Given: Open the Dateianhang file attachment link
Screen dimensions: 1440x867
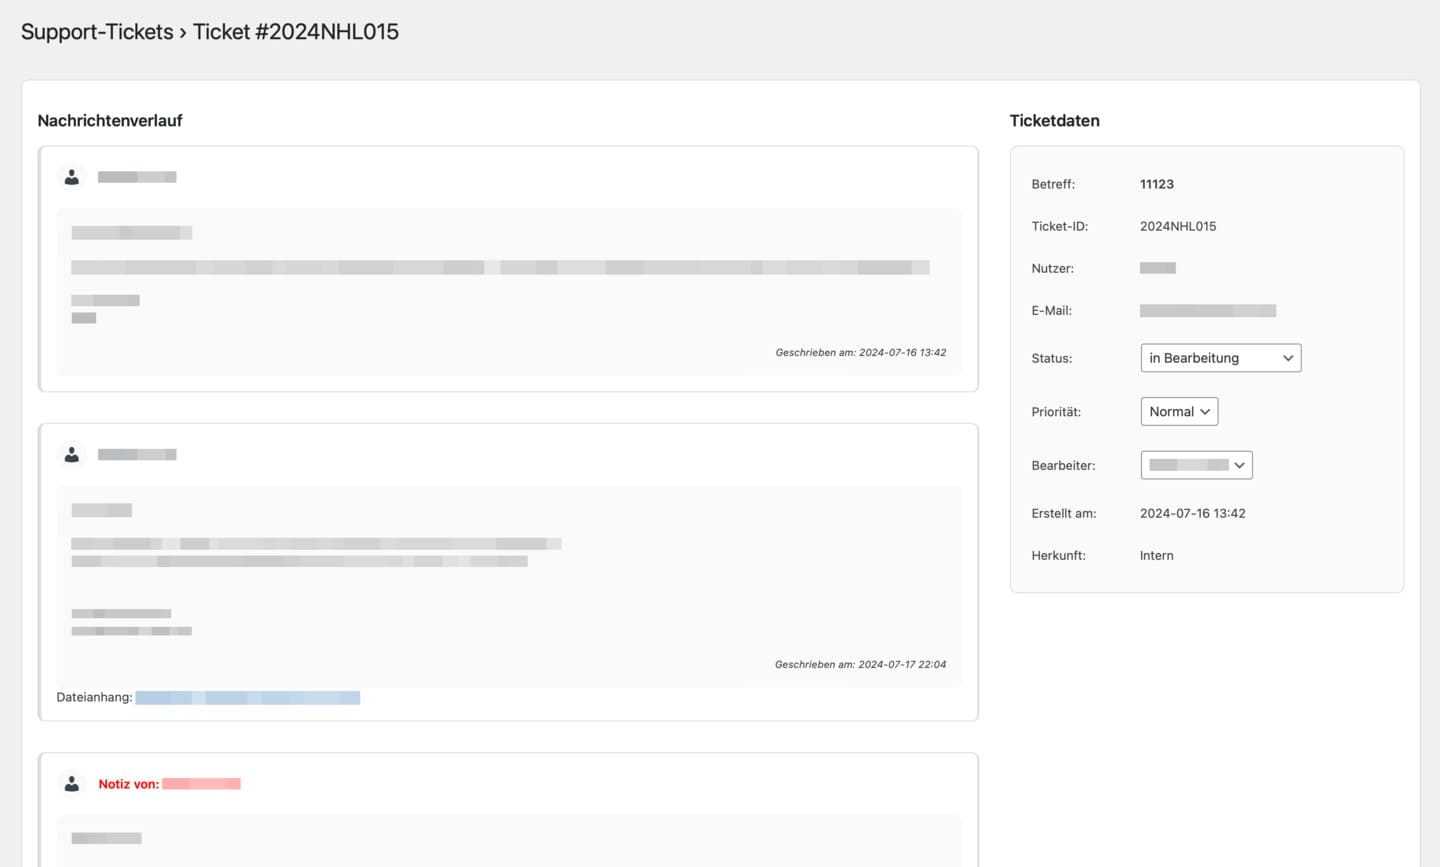Looking at the screenshot, I should tap(247, 698).
